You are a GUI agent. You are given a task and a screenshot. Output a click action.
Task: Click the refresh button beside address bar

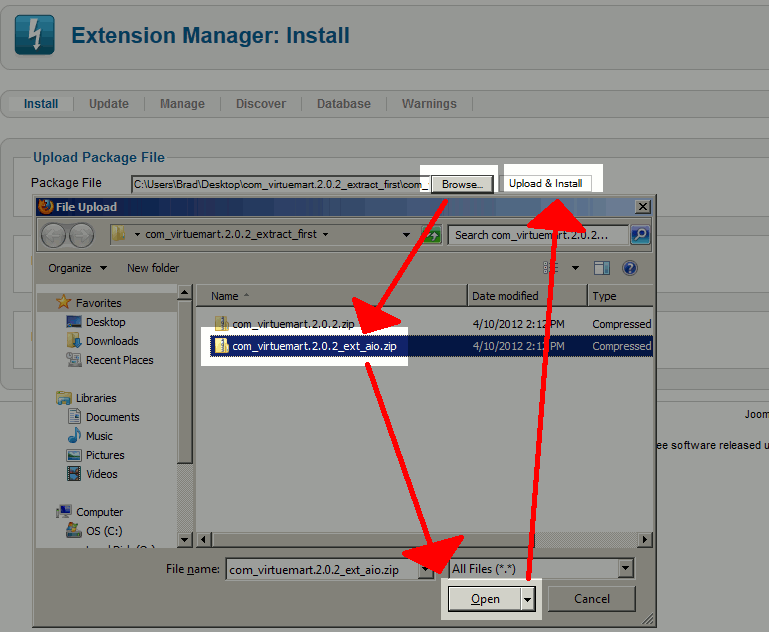[432, 235]
